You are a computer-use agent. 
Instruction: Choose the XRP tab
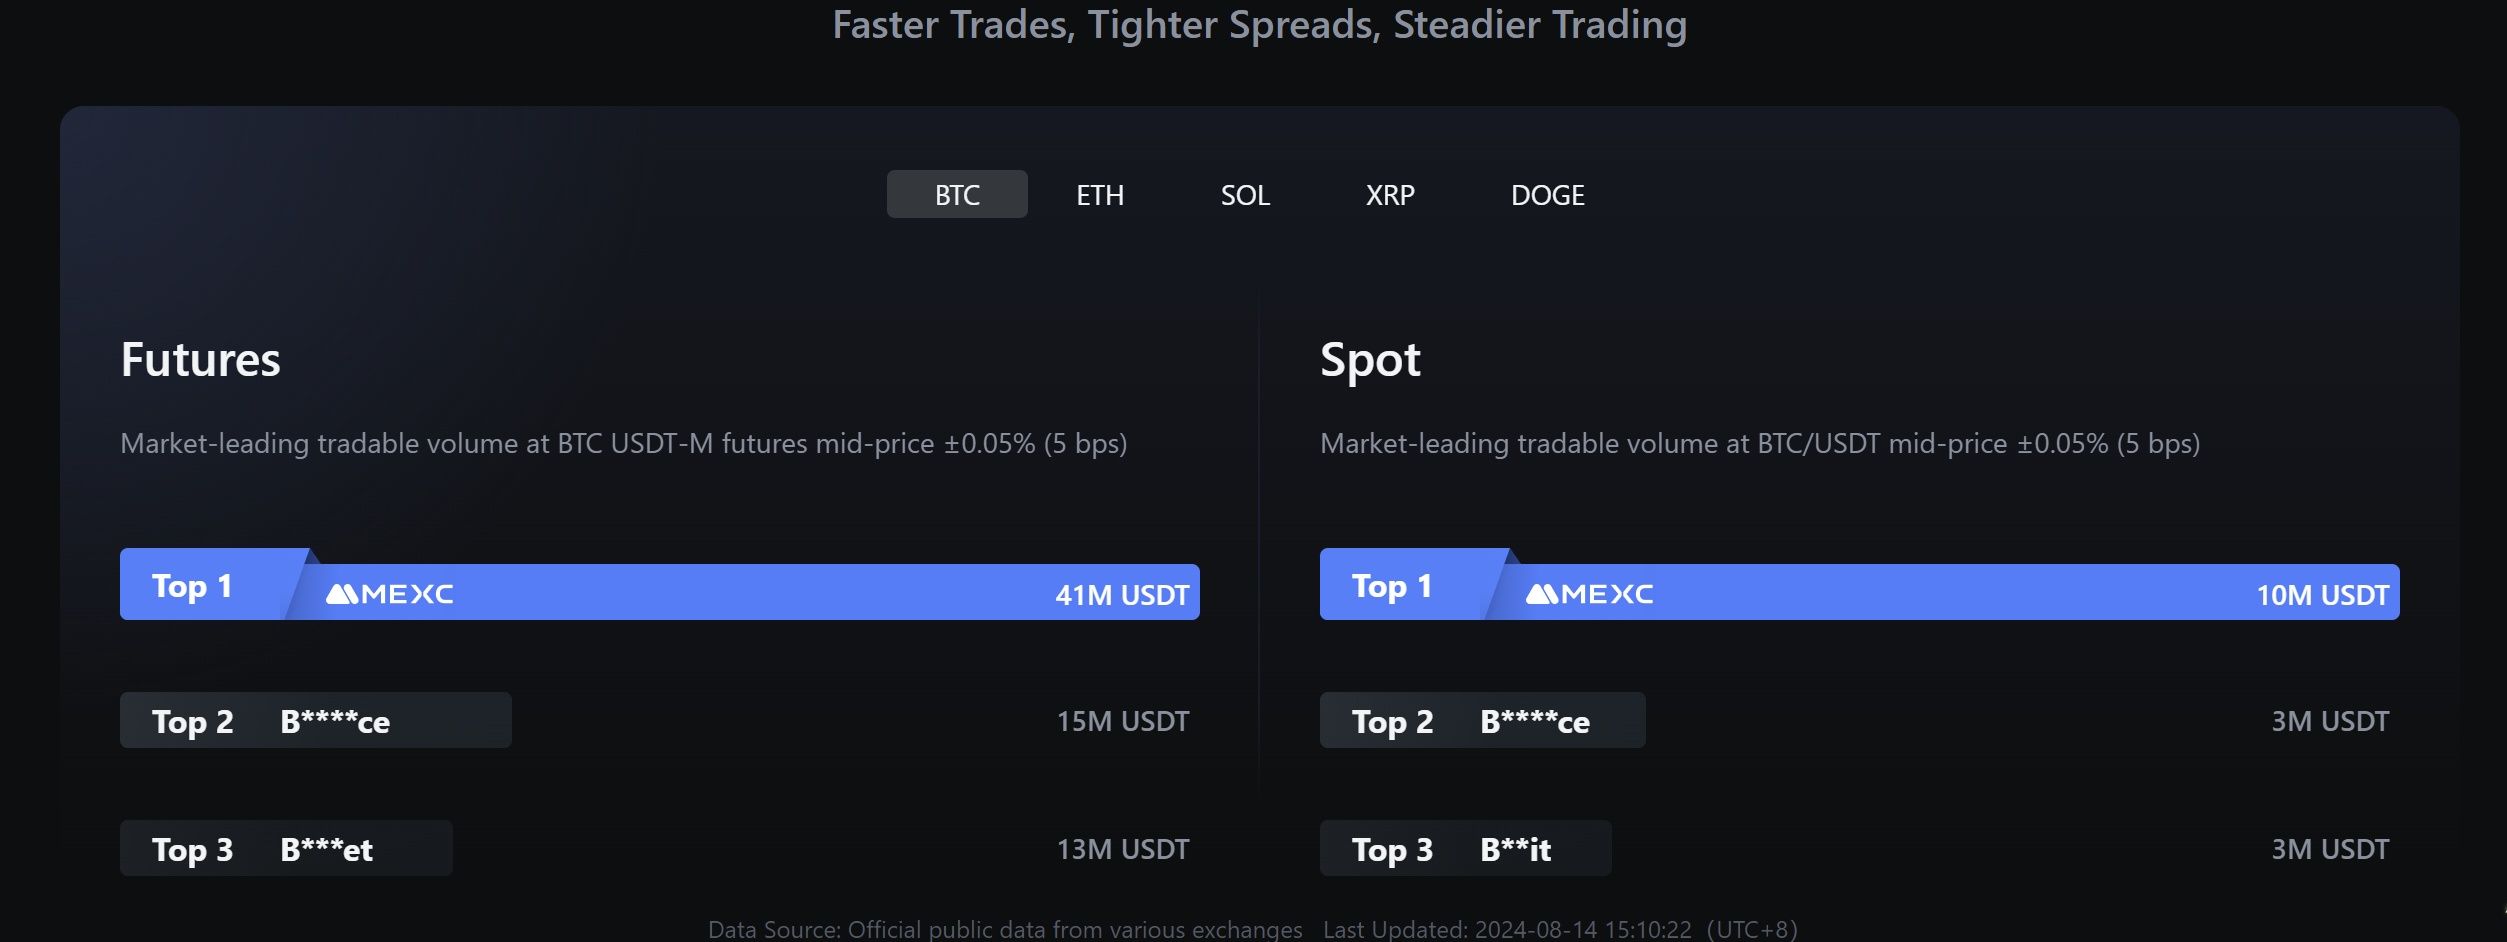pyautogui.click(x=1389, y=195)
